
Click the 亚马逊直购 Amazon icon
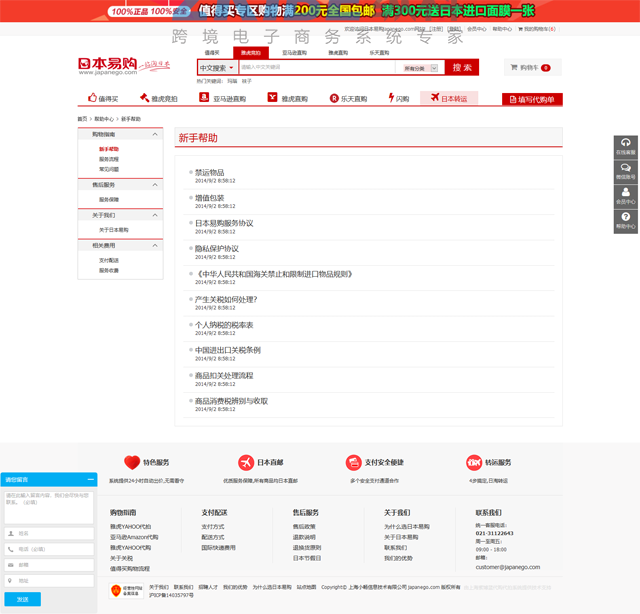coord(204,97)
